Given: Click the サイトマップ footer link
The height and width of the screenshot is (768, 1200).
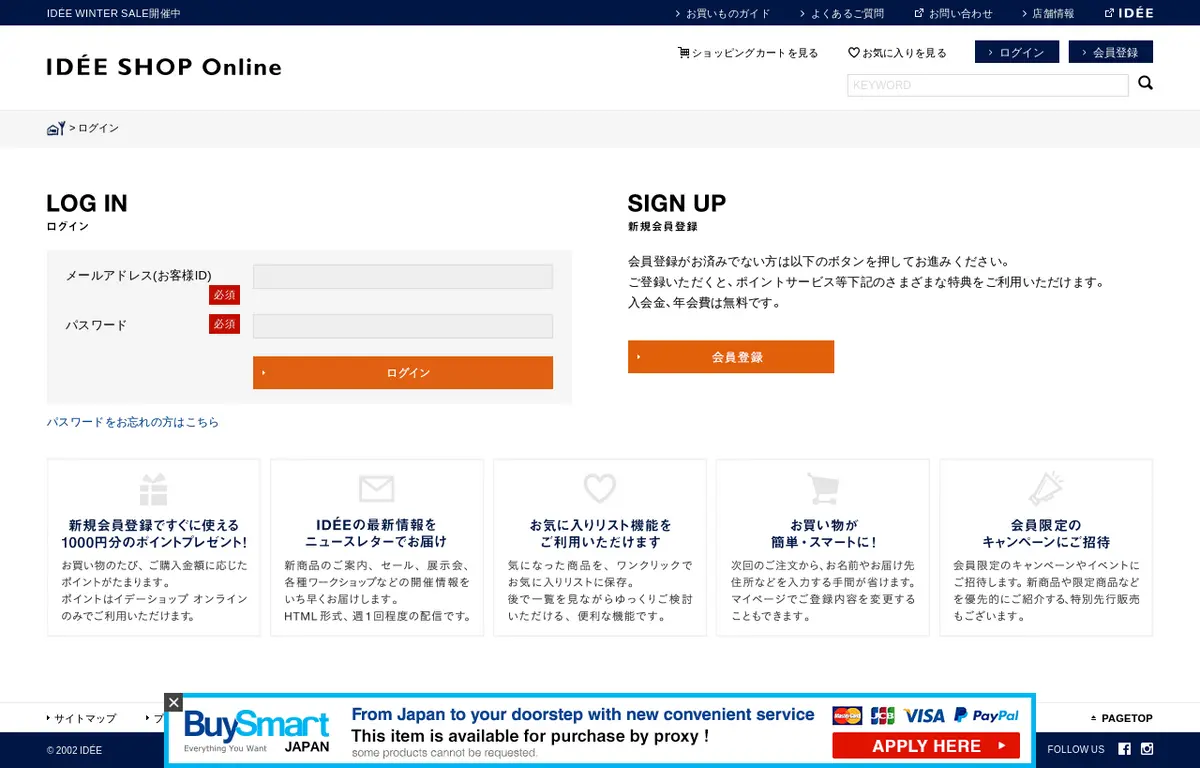Looking at the screenshot, I should pos(82,718).
